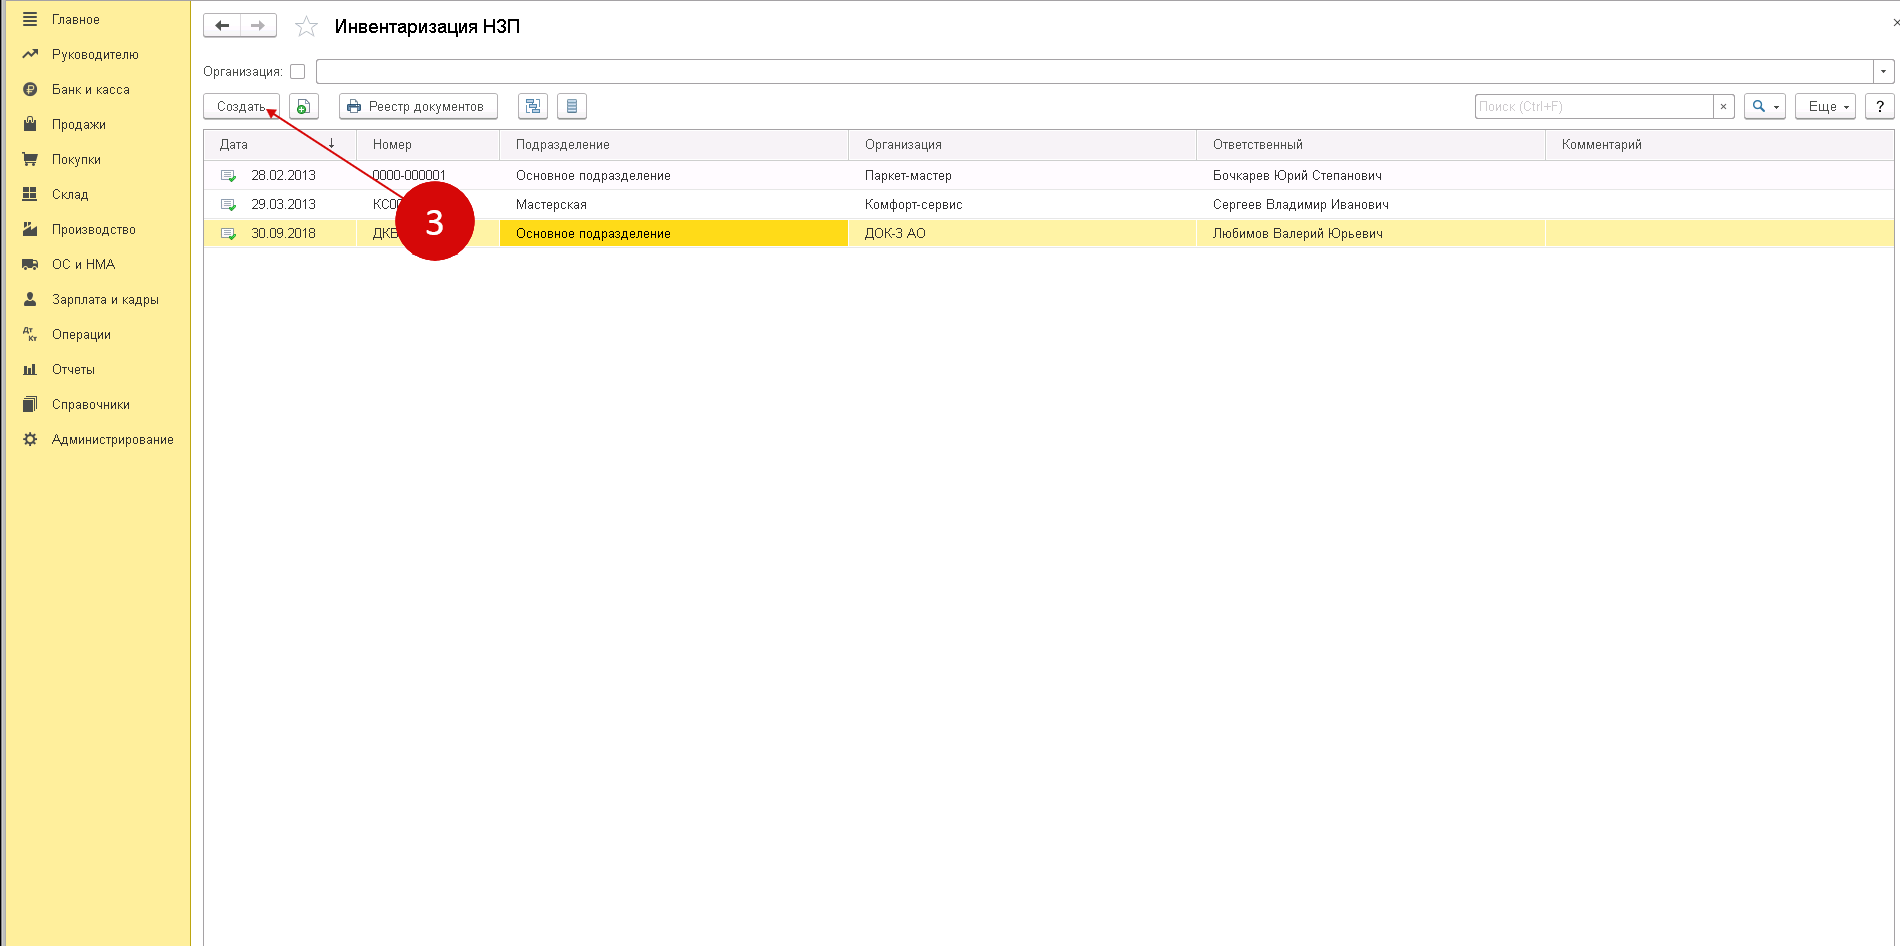This screenshot has height=946, width=1900.
Task: Open the search magnifier dropdown
Action: (x=1764, y=107)
